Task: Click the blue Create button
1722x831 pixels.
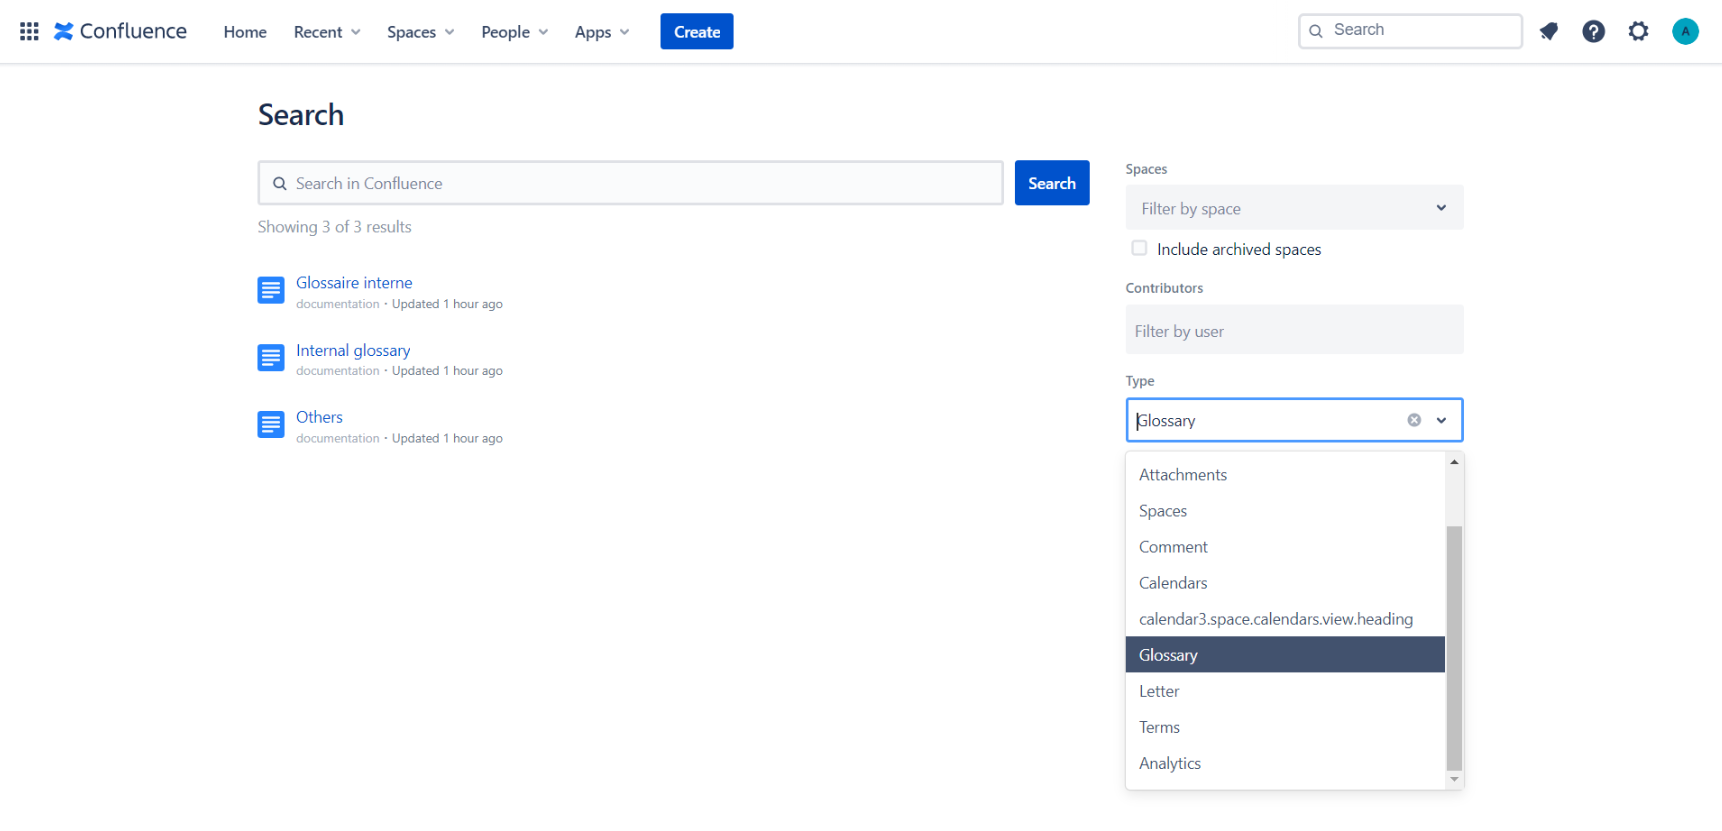Action: [x=697, y=32]
